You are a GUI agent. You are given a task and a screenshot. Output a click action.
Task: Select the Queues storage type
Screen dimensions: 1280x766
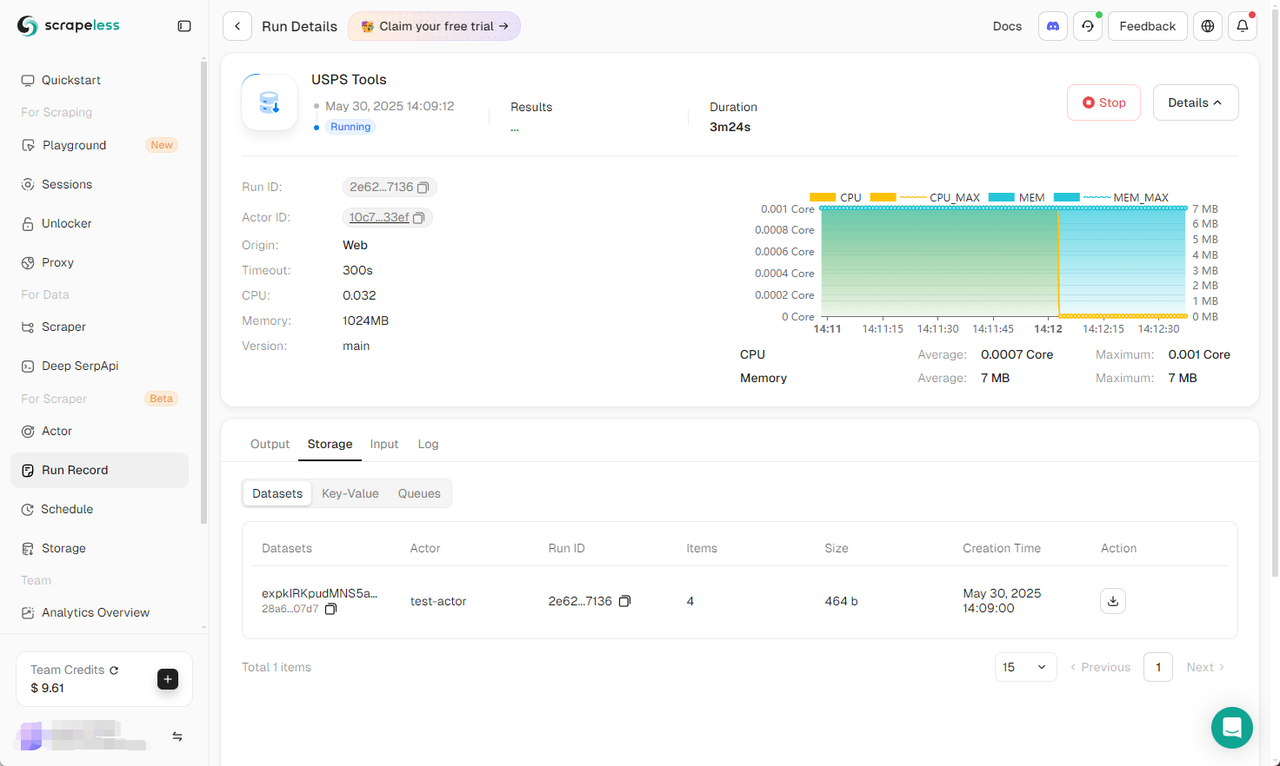(419, 493)
